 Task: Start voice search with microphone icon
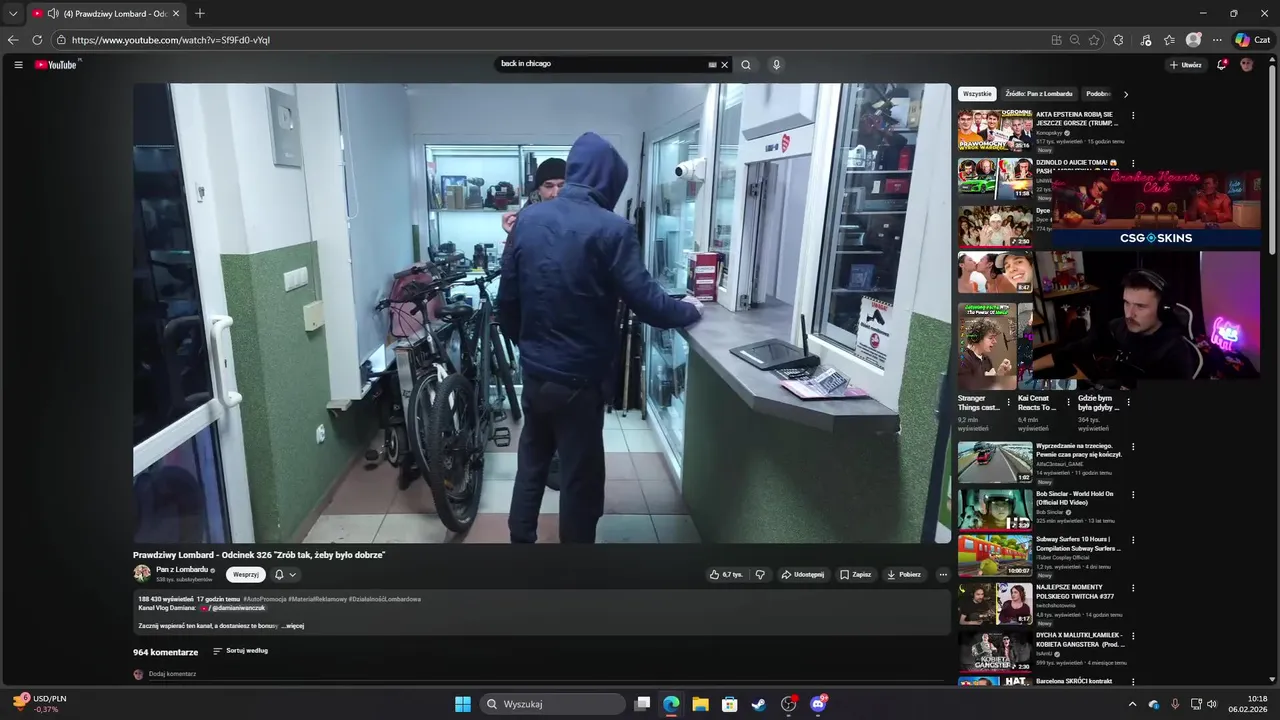click(x=776, y=65)
